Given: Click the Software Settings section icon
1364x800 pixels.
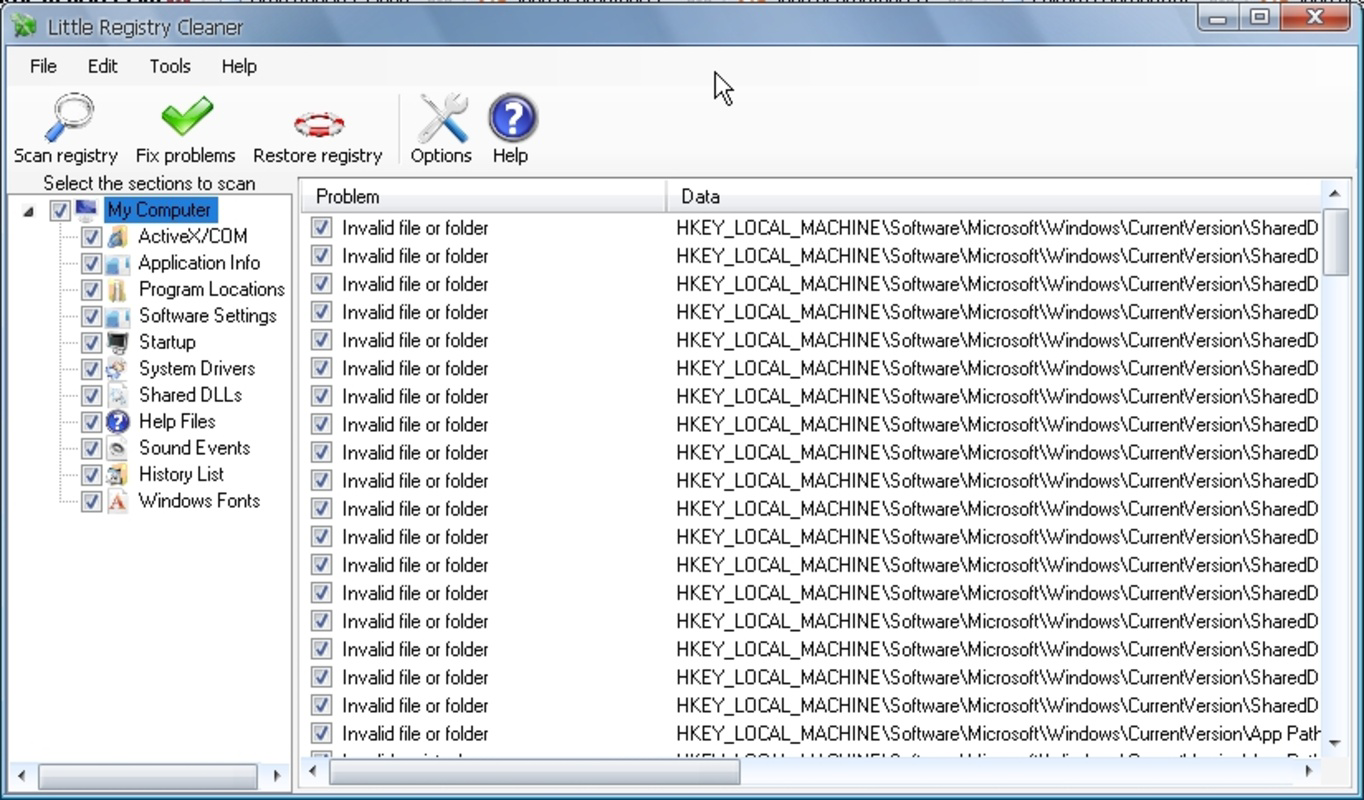Looking at the screenshot, I should click(x=118, y=316).
